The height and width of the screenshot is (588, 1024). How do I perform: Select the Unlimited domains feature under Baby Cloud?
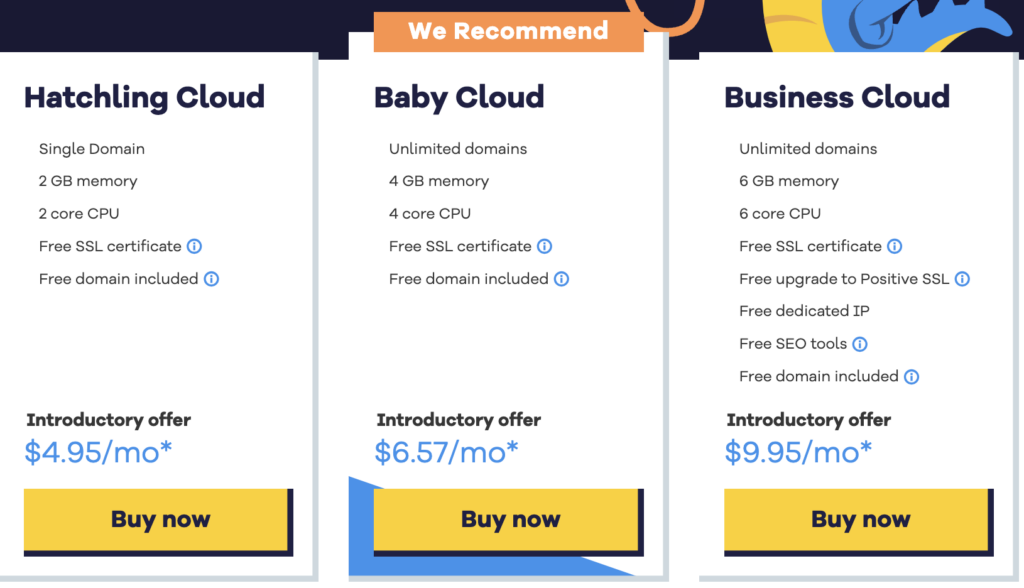(x=457, y=148)
